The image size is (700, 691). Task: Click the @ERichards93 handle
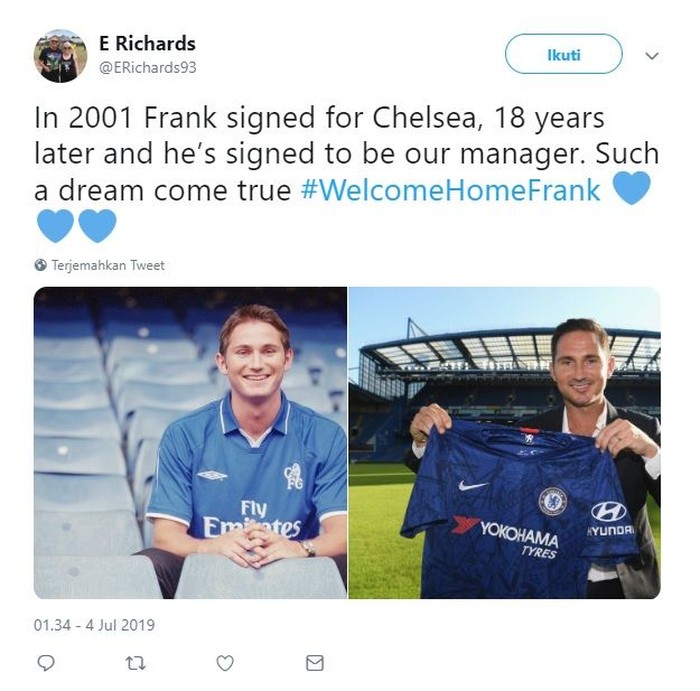[x=147, y=67]
